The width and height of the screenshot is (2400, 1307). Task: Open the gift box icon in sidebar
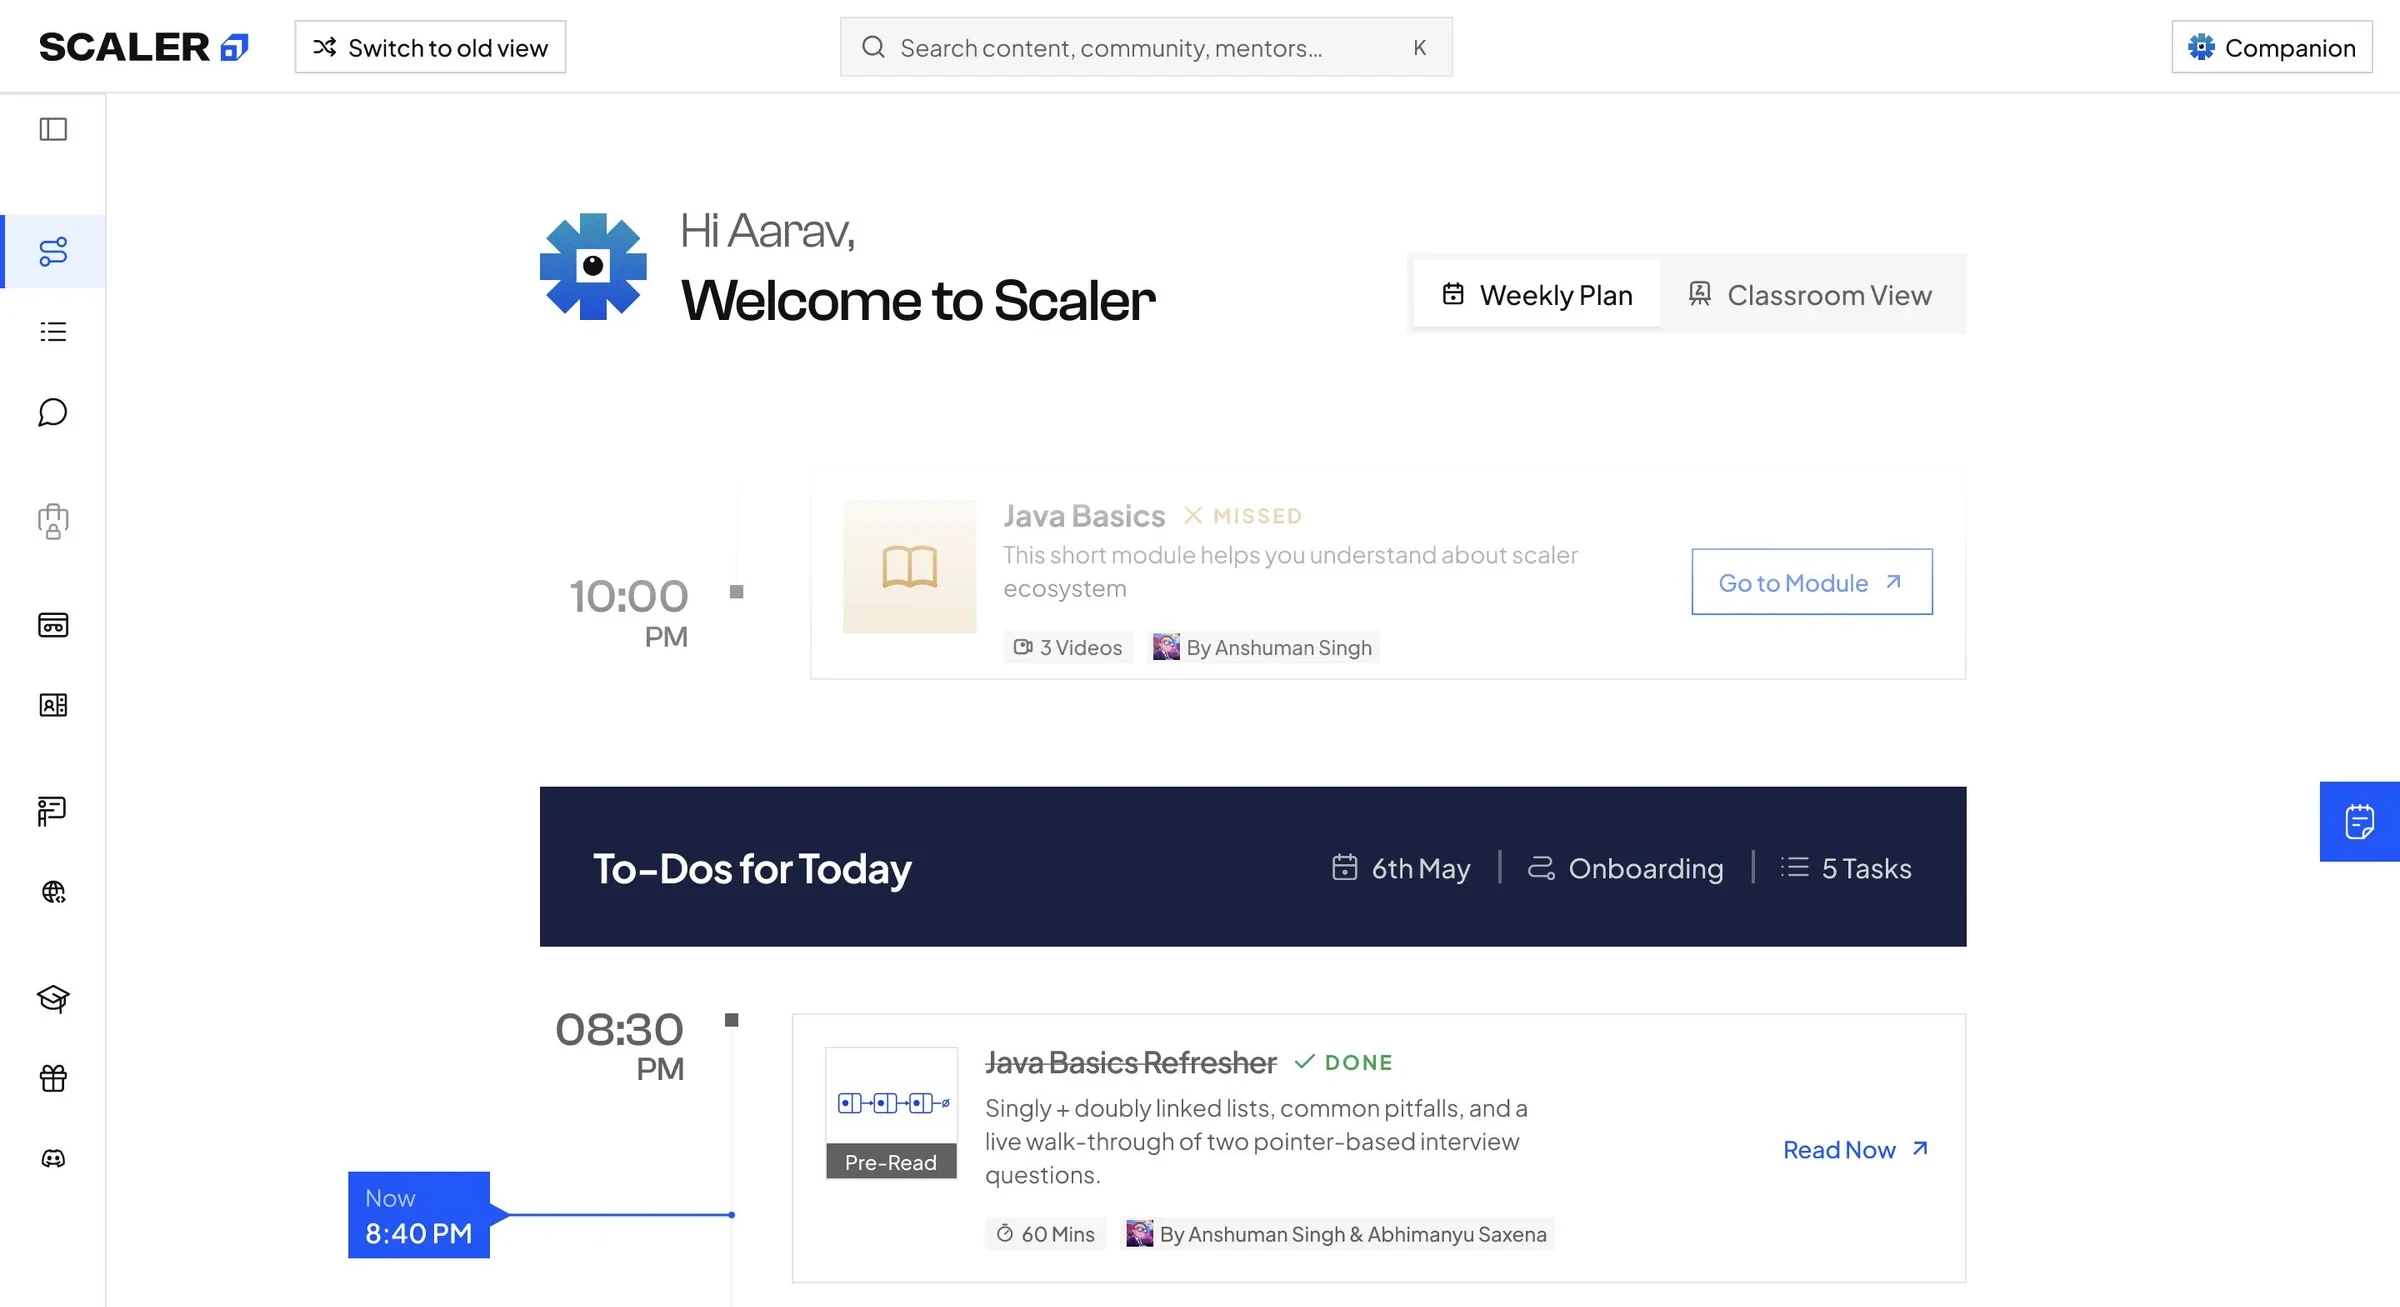point(53,1078)
